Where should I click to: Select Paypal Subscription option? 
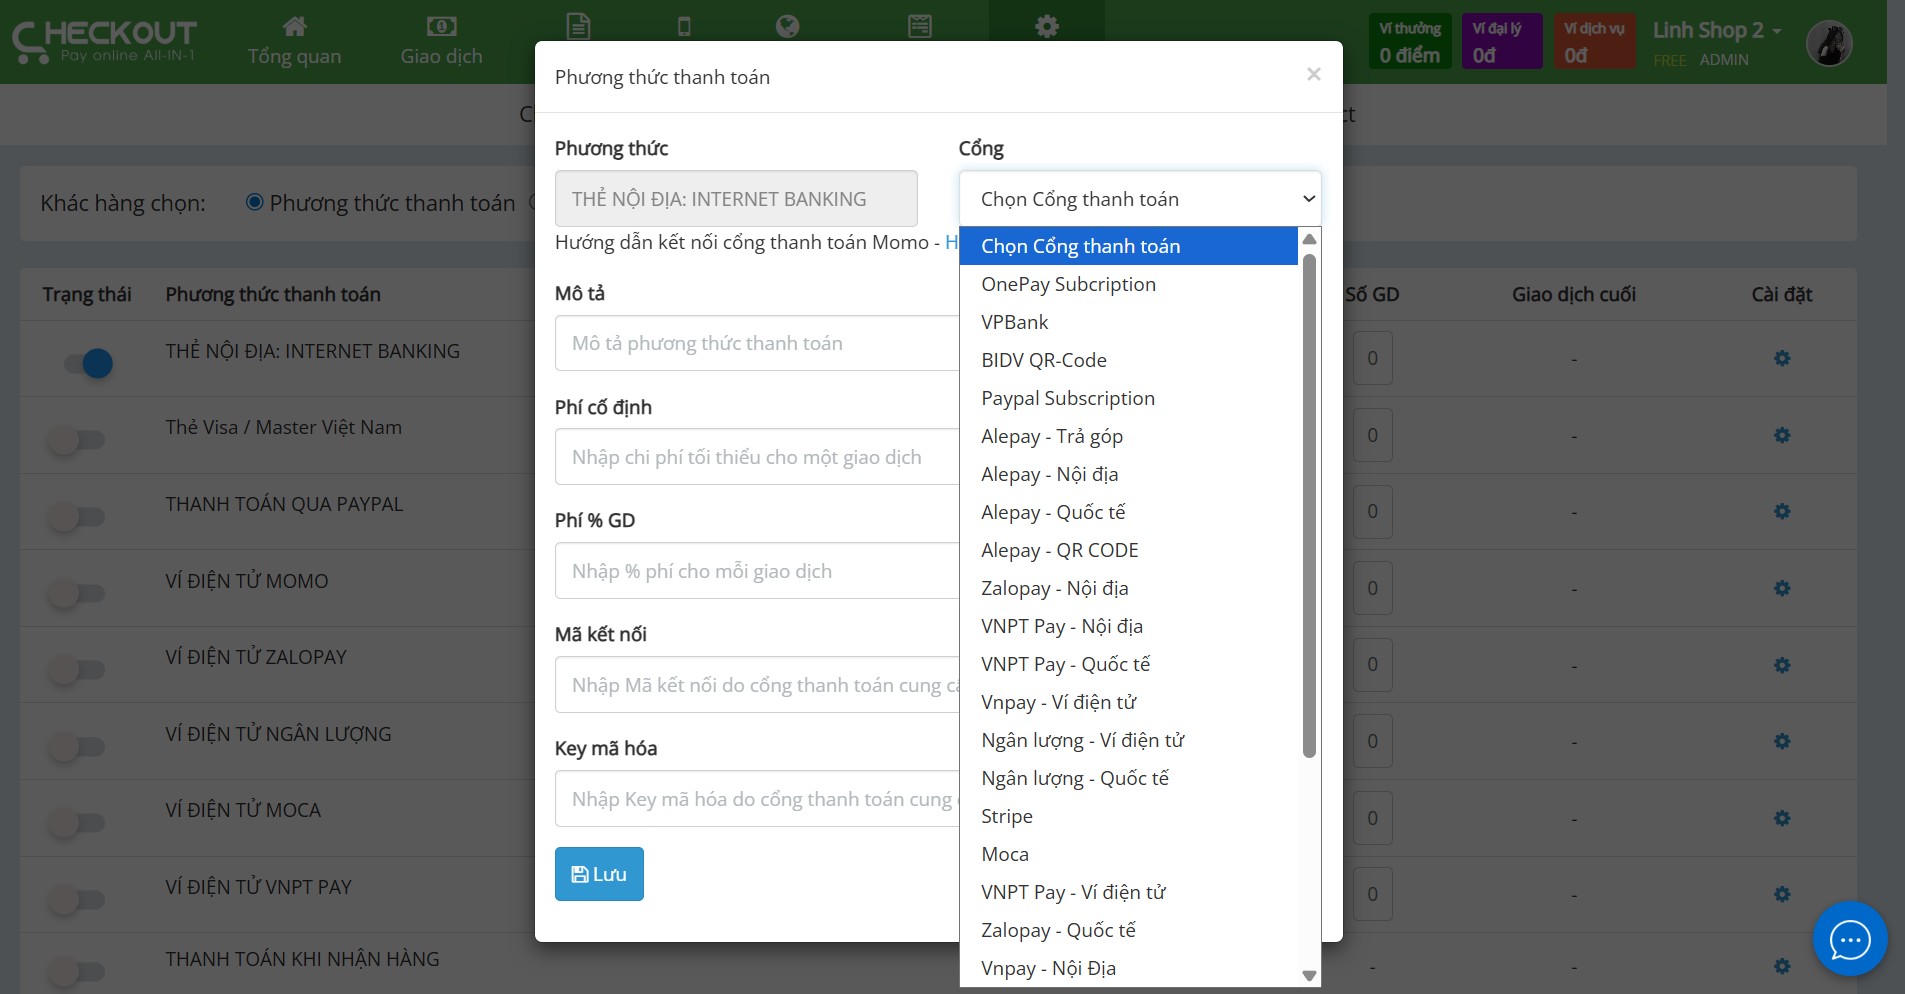pyautogui.click(x=1129, y=398)
